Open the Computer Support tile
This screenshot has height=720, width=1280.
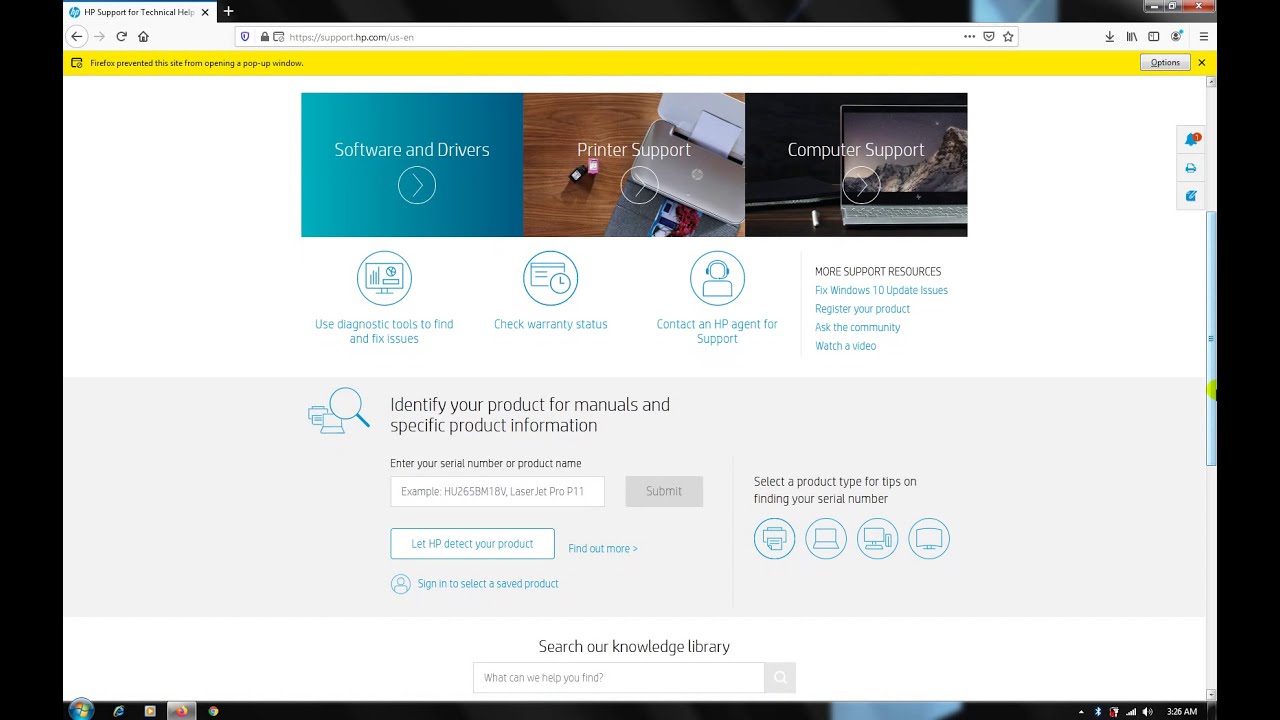pyautogui.click(x=856, y=165)
